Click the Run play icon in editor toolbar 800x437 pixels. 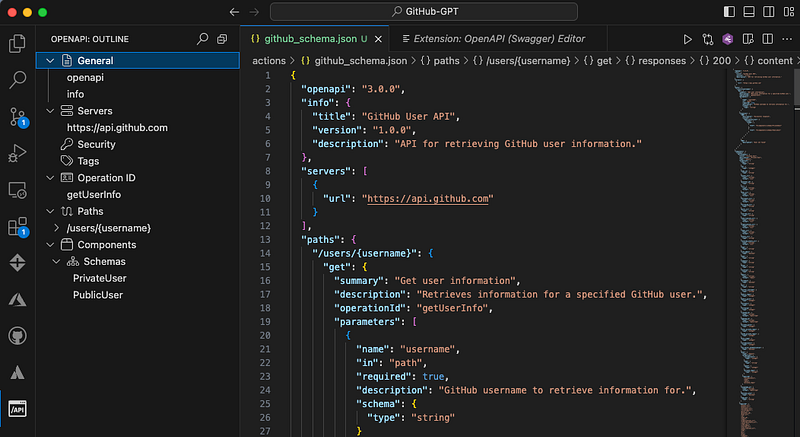click(x=687, y=39)
